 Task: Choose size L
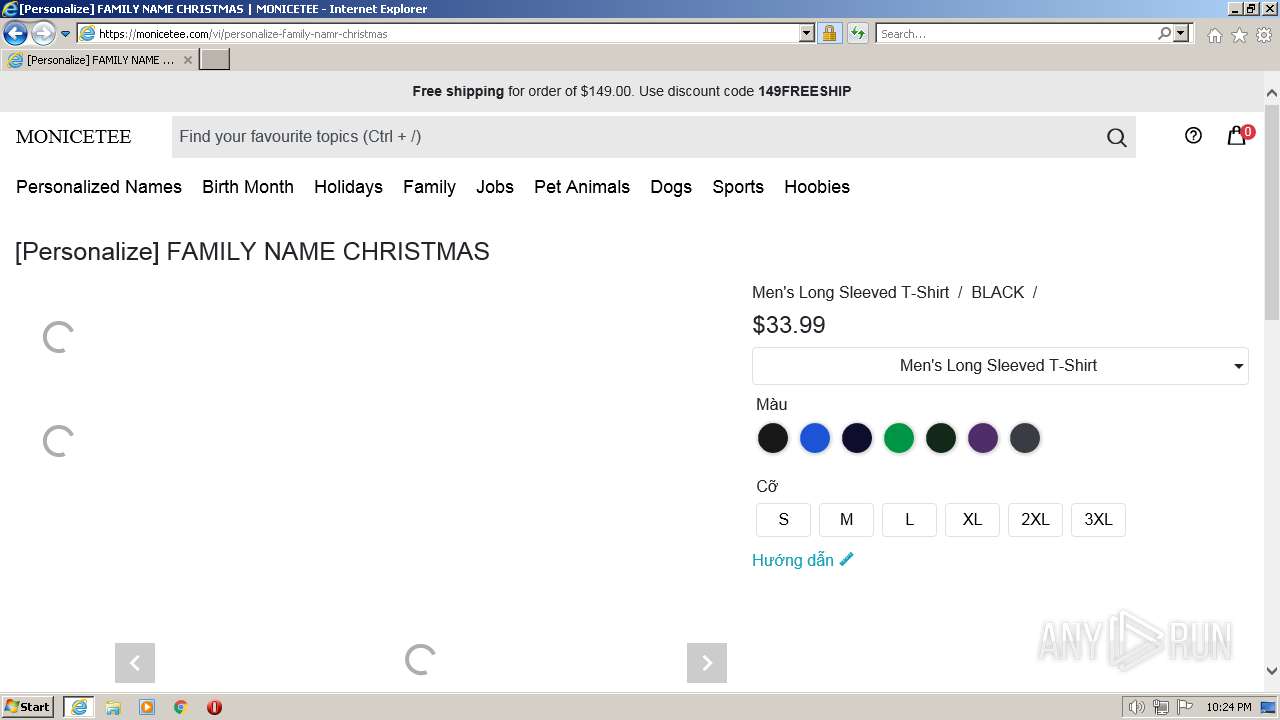(x=909, y=520)
